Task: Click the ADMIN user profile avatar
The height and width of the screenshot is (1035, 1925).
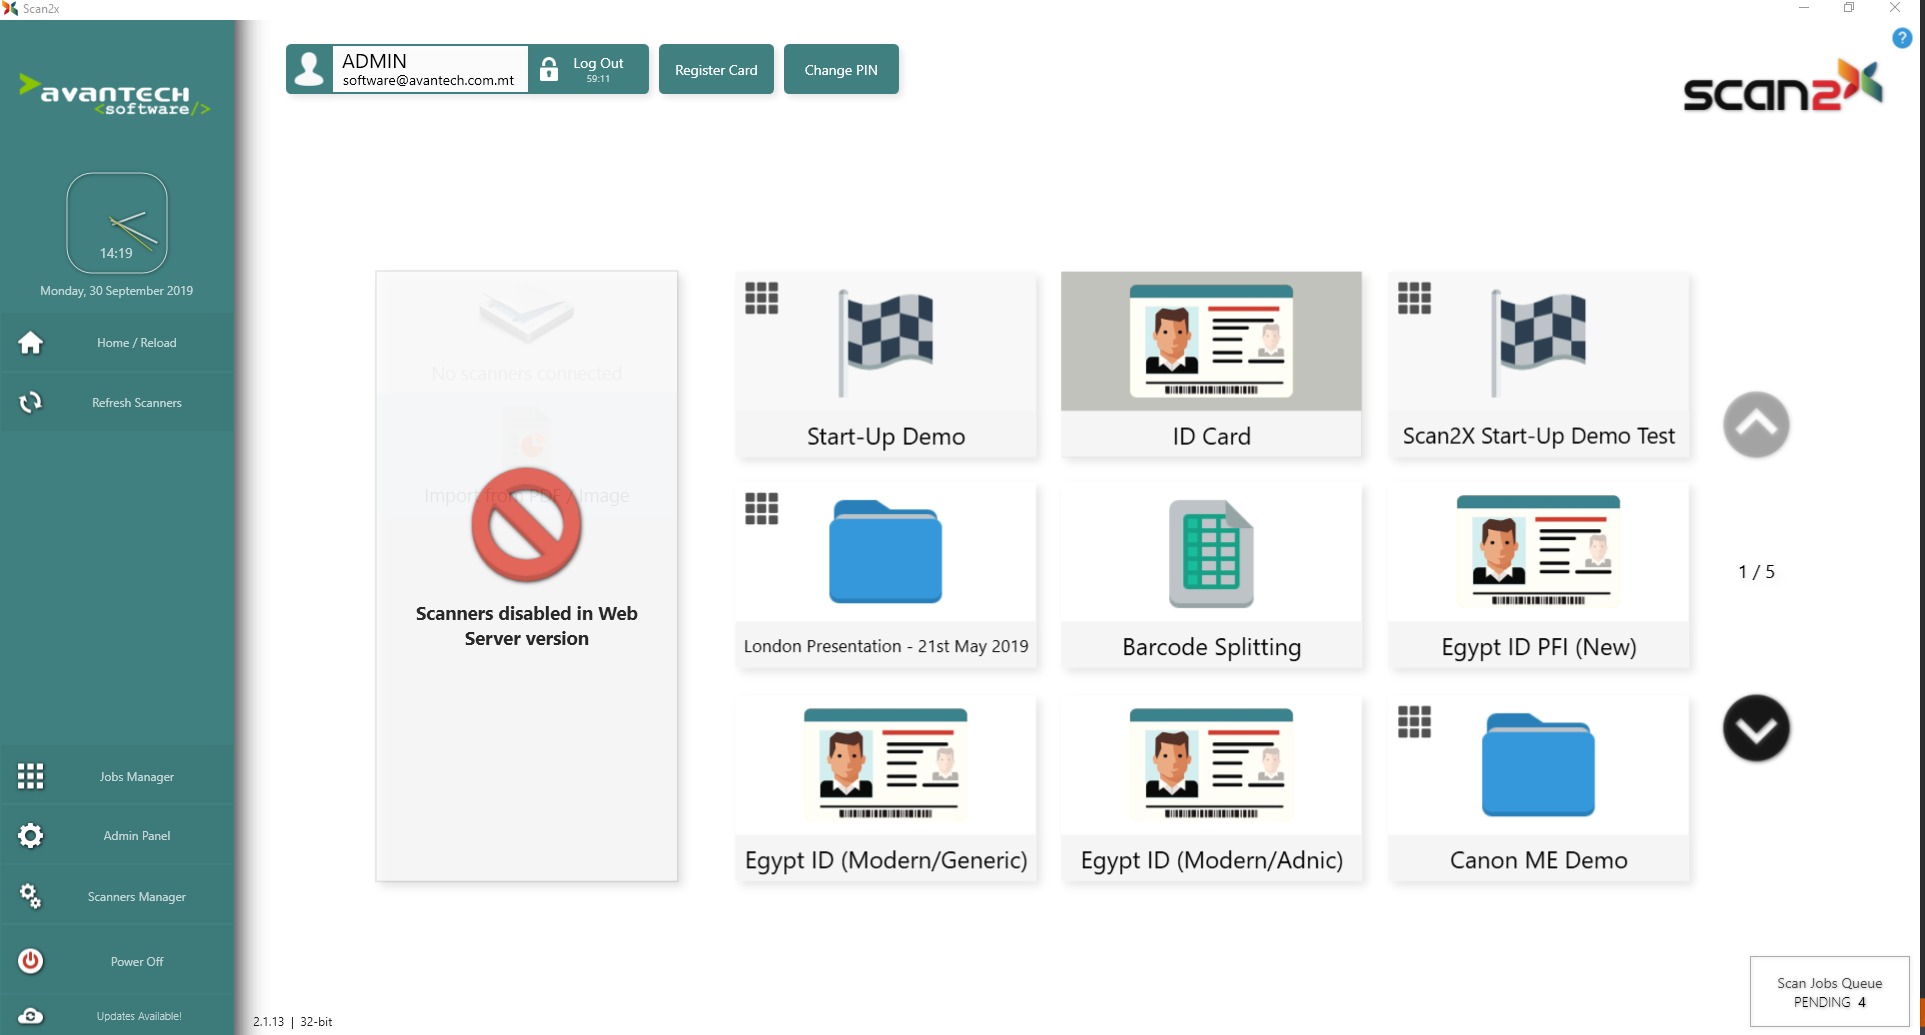Action: (x=310, y=69)
